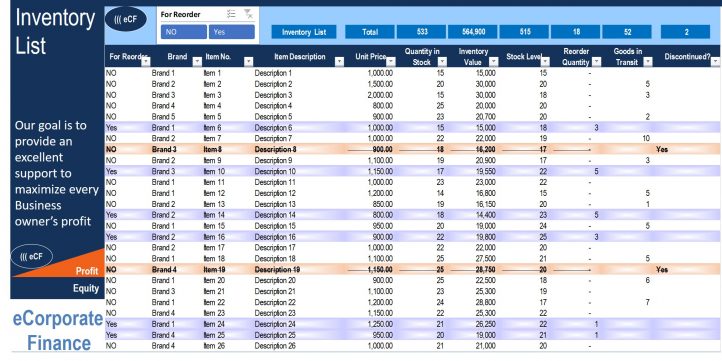This screenshot has width=722, height=361.
Task: Select the Description 8 cell in discontinued row
Action: [x=276, y=149]
